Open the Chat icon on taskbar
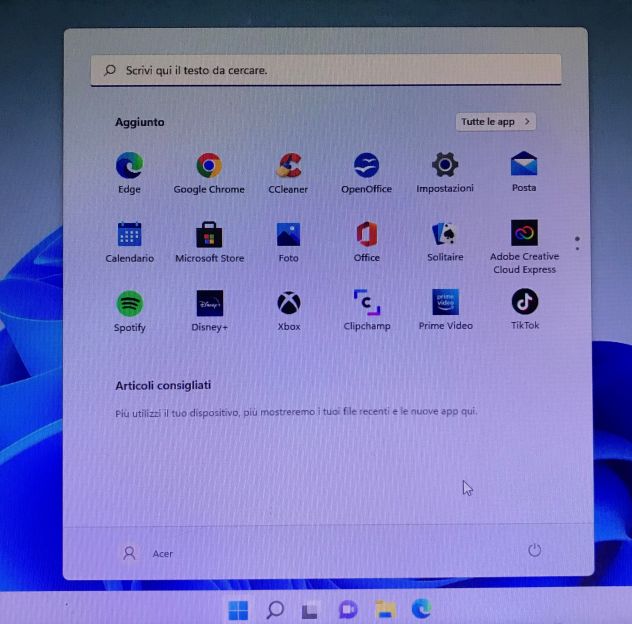632x624 pixels. [x=348, y=609]
